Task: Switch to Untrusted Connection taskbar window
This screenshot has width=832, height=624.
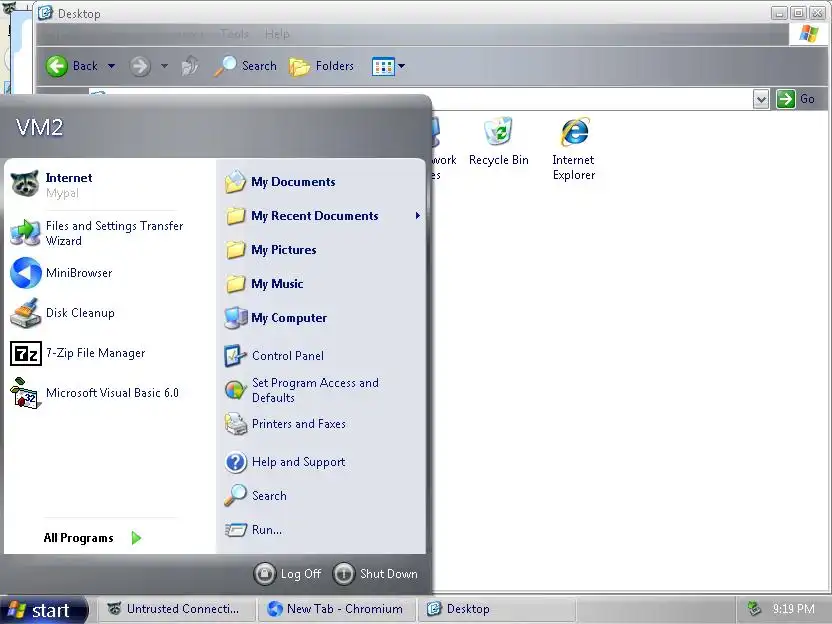Action: (x=177, y=609)
